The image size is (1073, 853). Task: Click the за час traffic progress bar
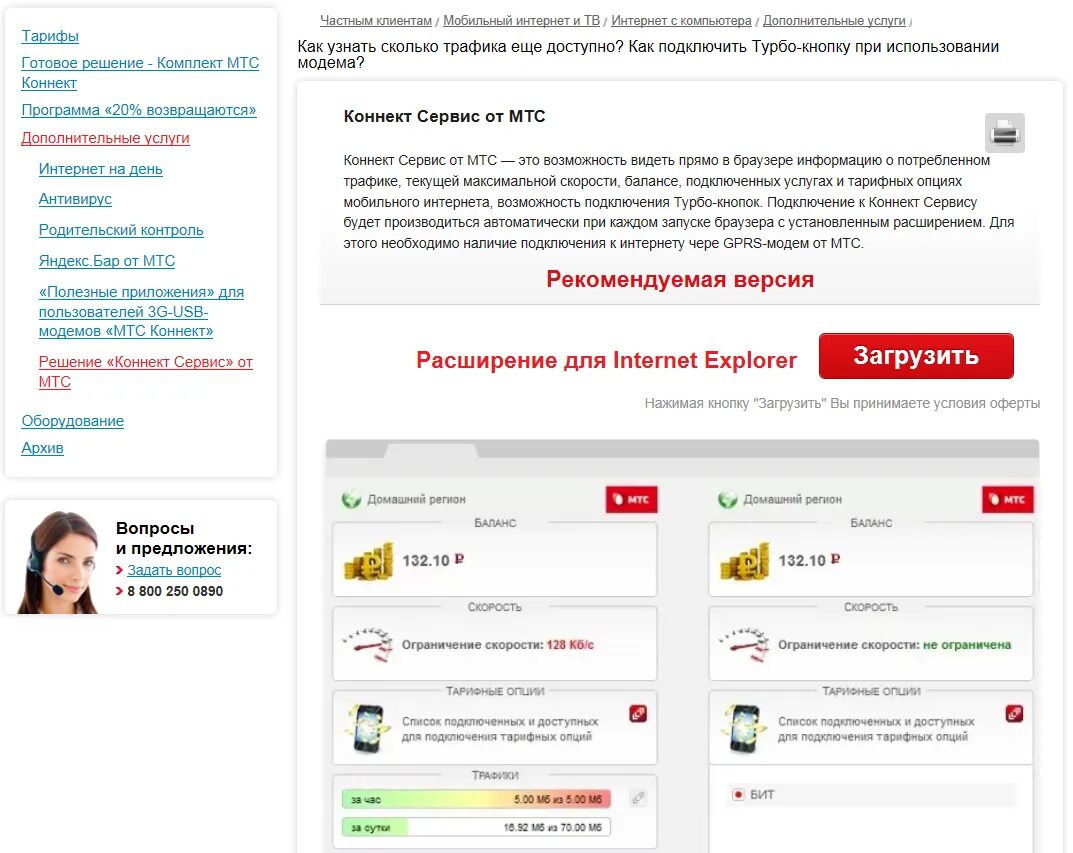(476, 799)
